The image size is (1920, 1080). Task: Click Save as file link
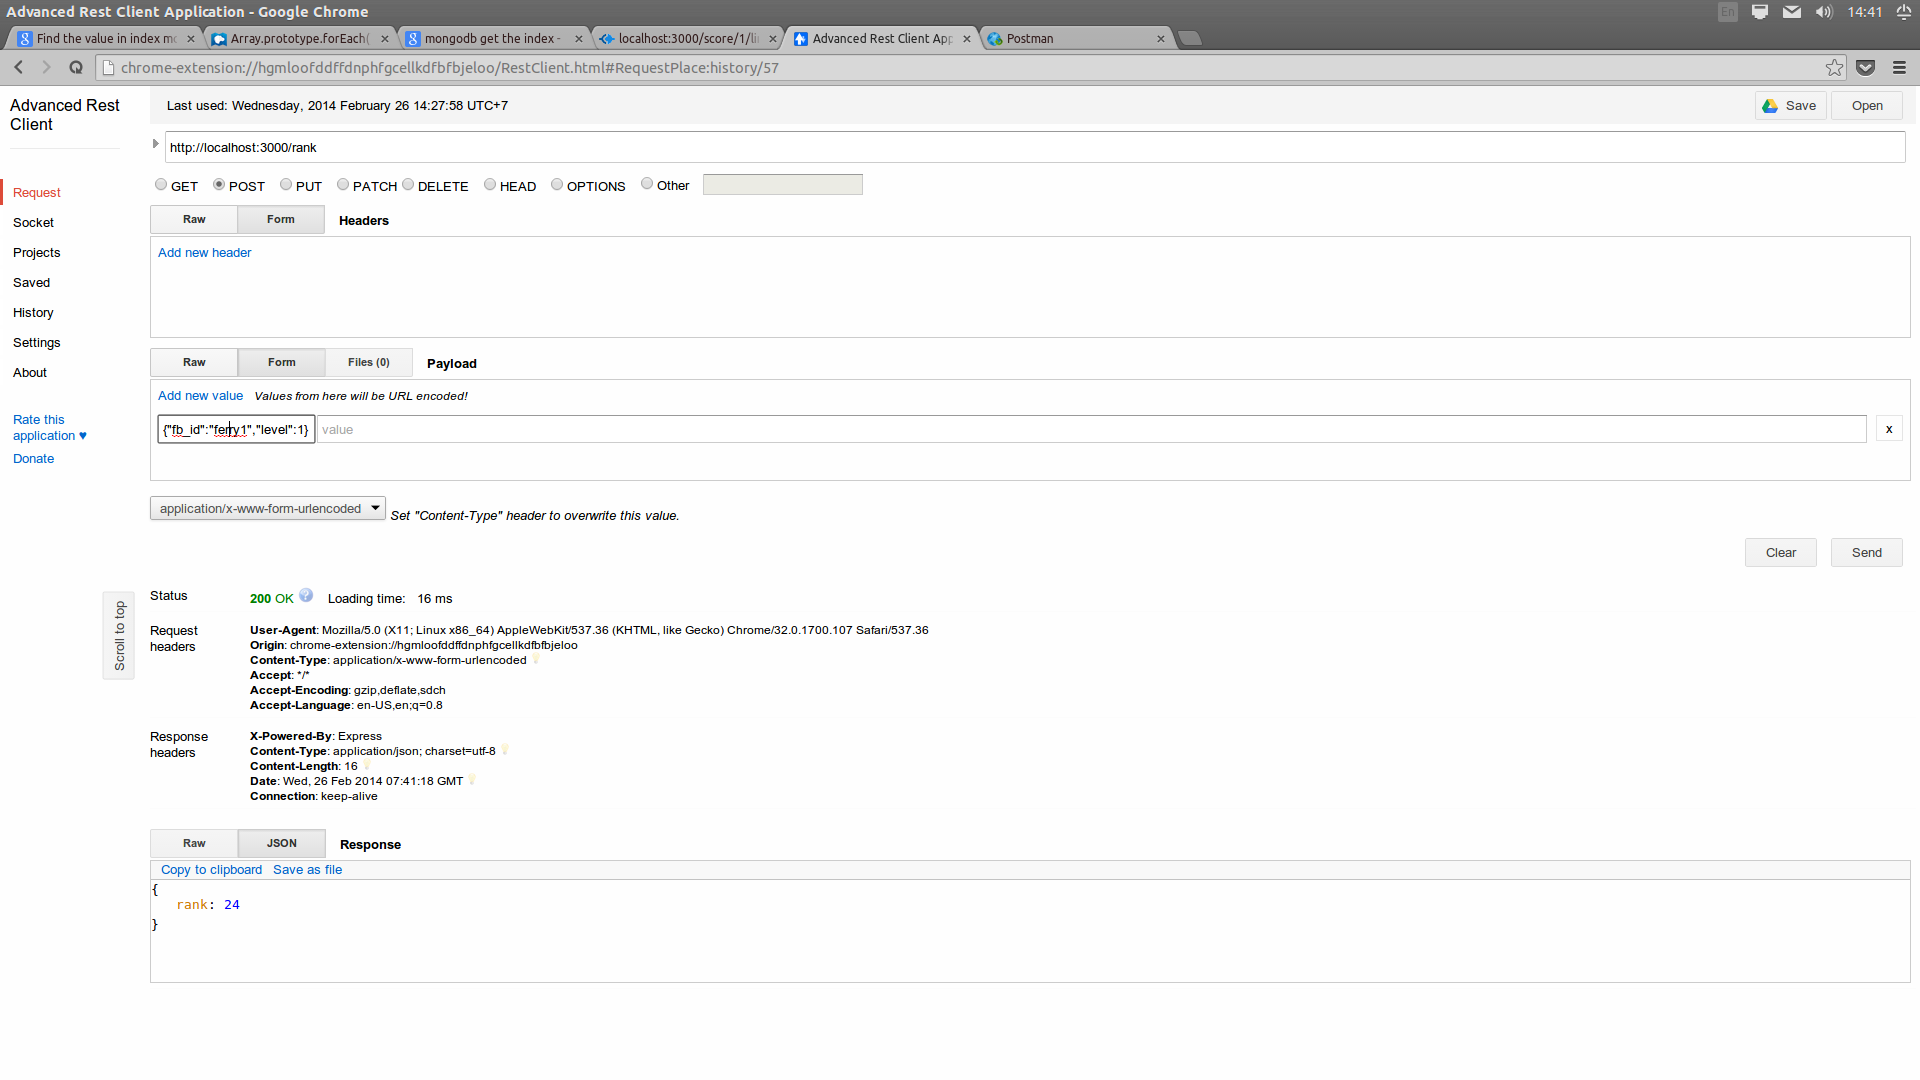click(x=307, y=870)
